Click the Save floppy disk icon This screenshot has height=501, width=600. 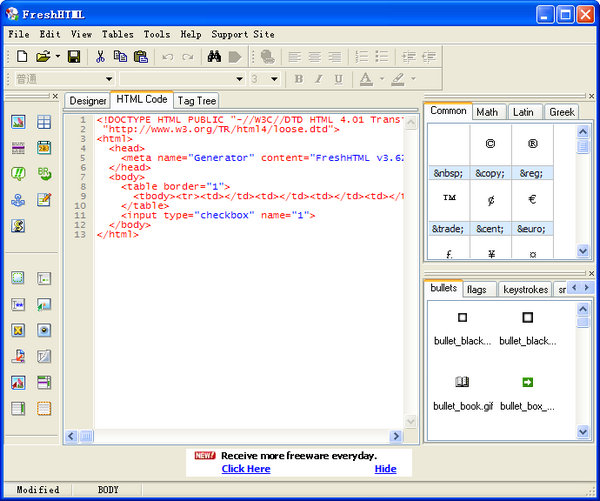(74, 57)
